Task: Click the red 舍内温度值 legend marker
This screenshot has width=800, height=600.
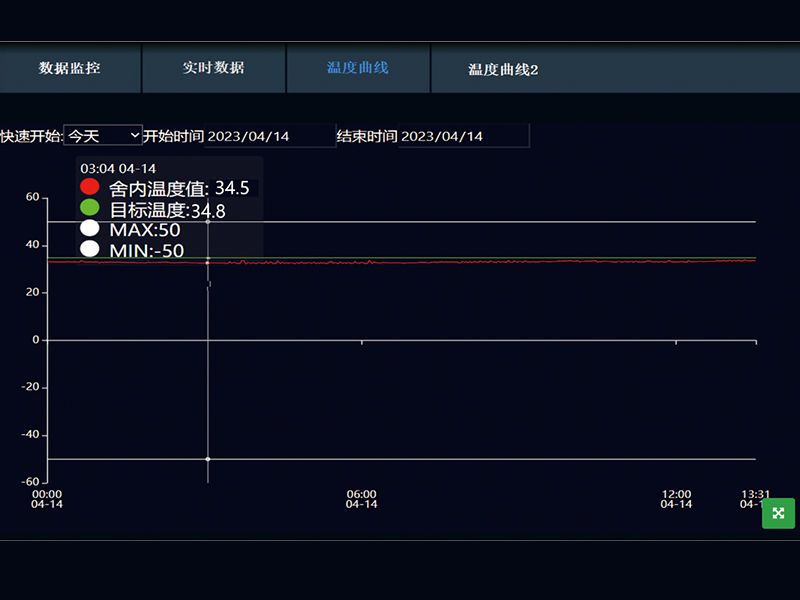Action: coord(88,188)
